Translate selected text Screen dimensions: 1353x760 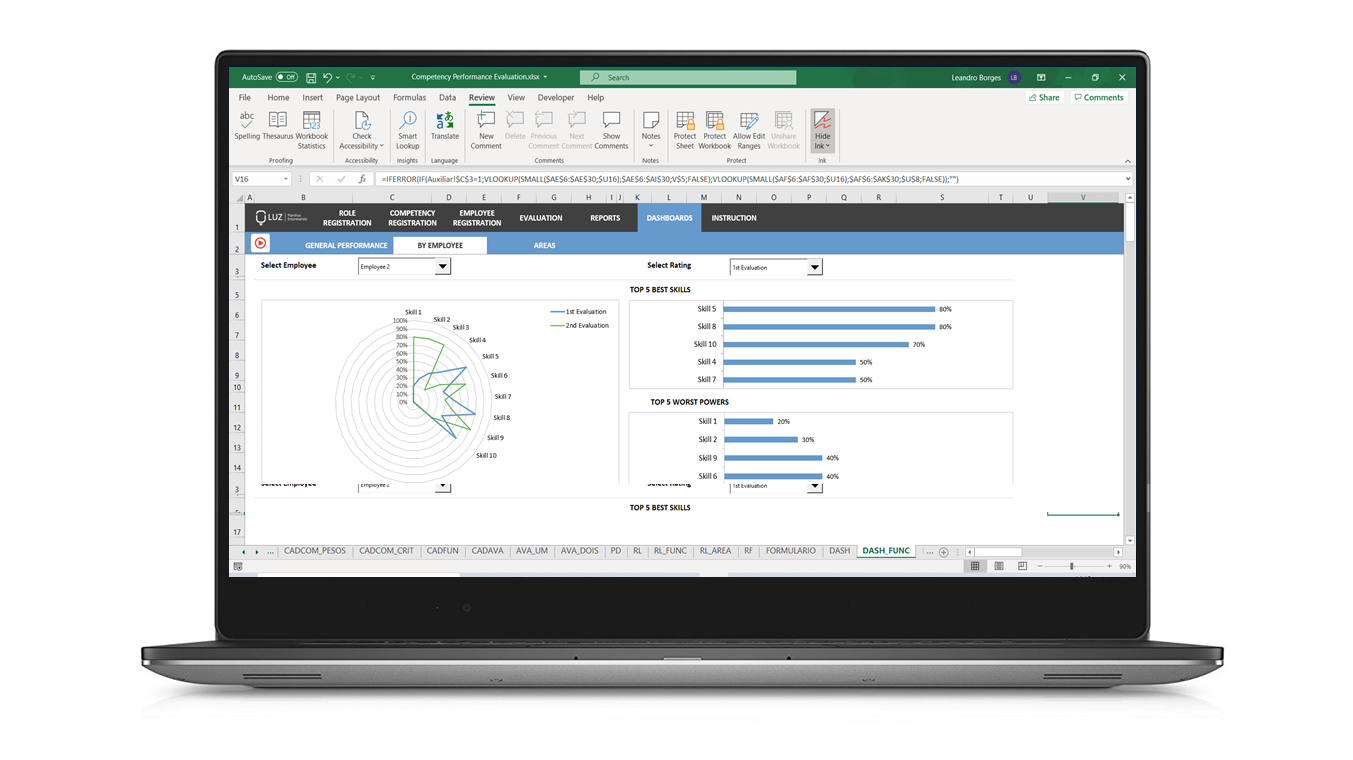444,128
